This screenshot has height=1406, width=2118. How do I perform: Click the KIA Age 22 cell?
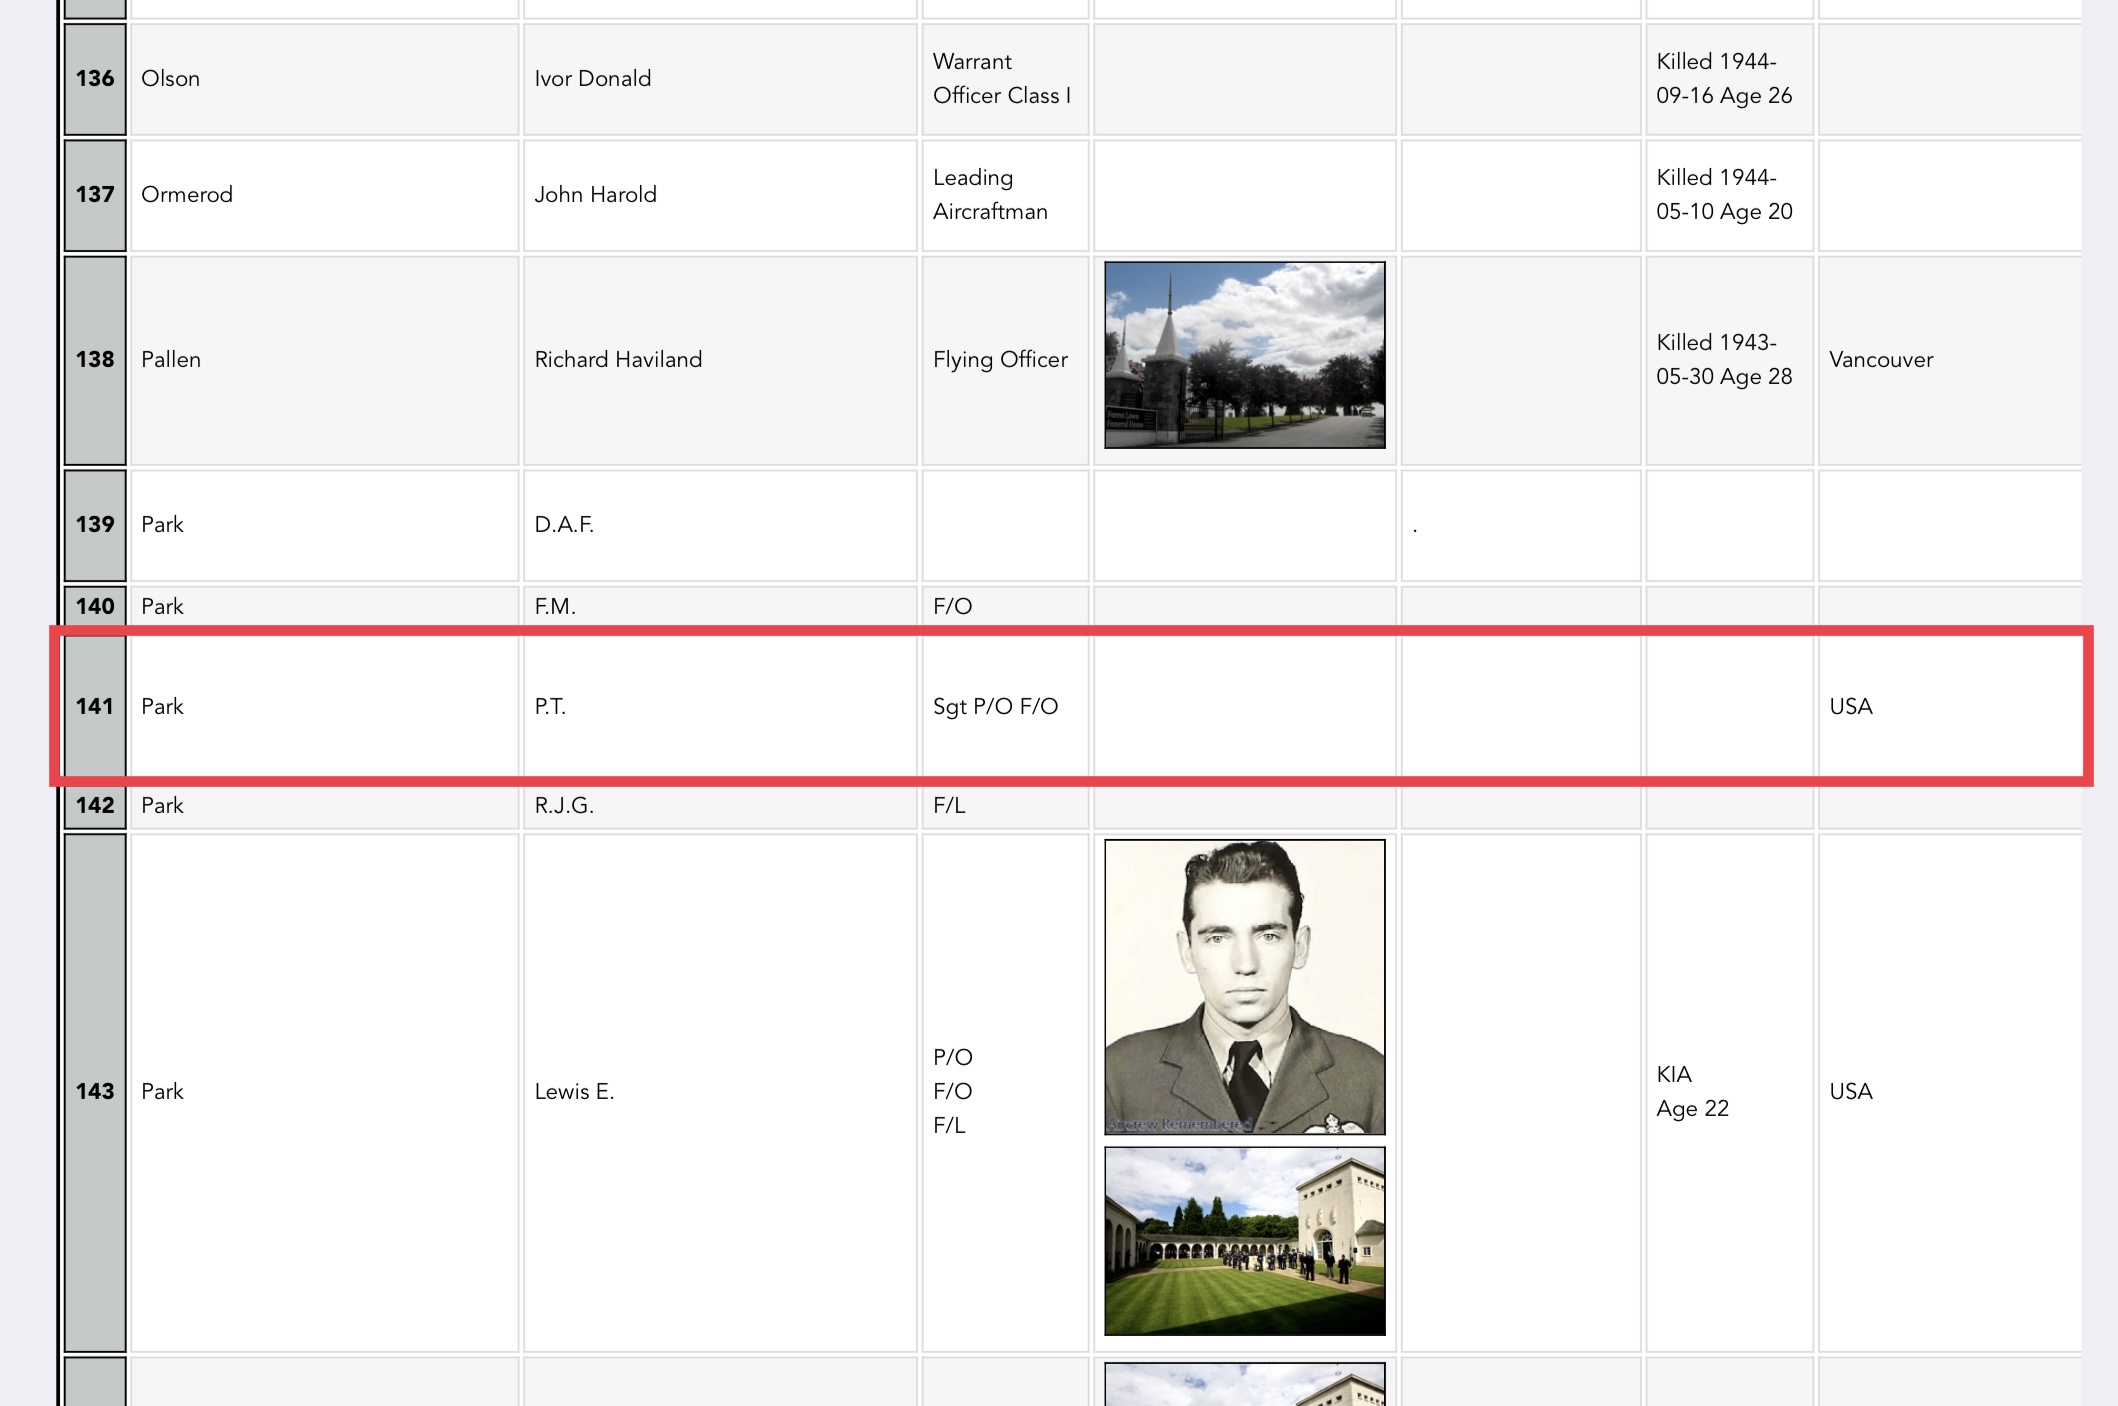[x=1728, y=1091]
